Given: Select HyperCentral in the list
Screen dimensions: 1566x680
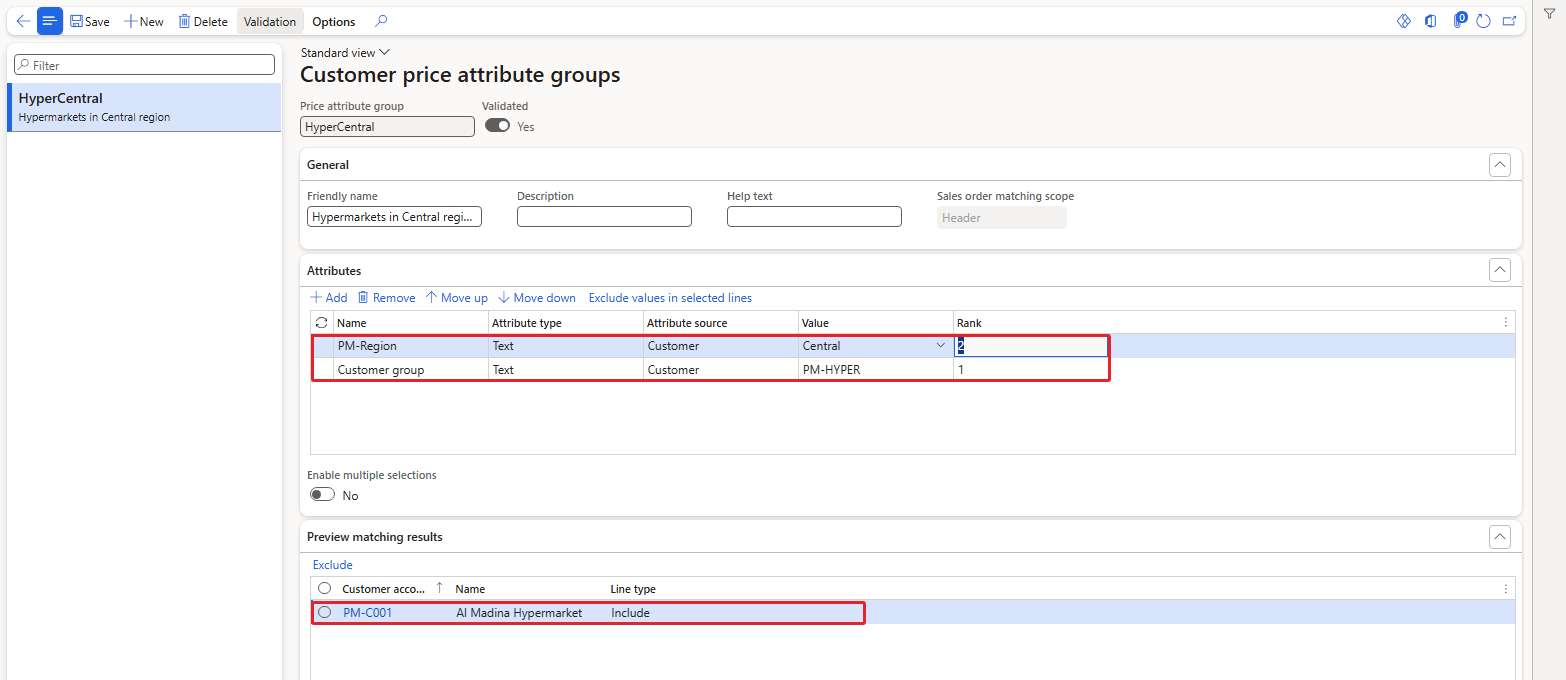Looking at the screenshot, I should [x=144, y=107].
